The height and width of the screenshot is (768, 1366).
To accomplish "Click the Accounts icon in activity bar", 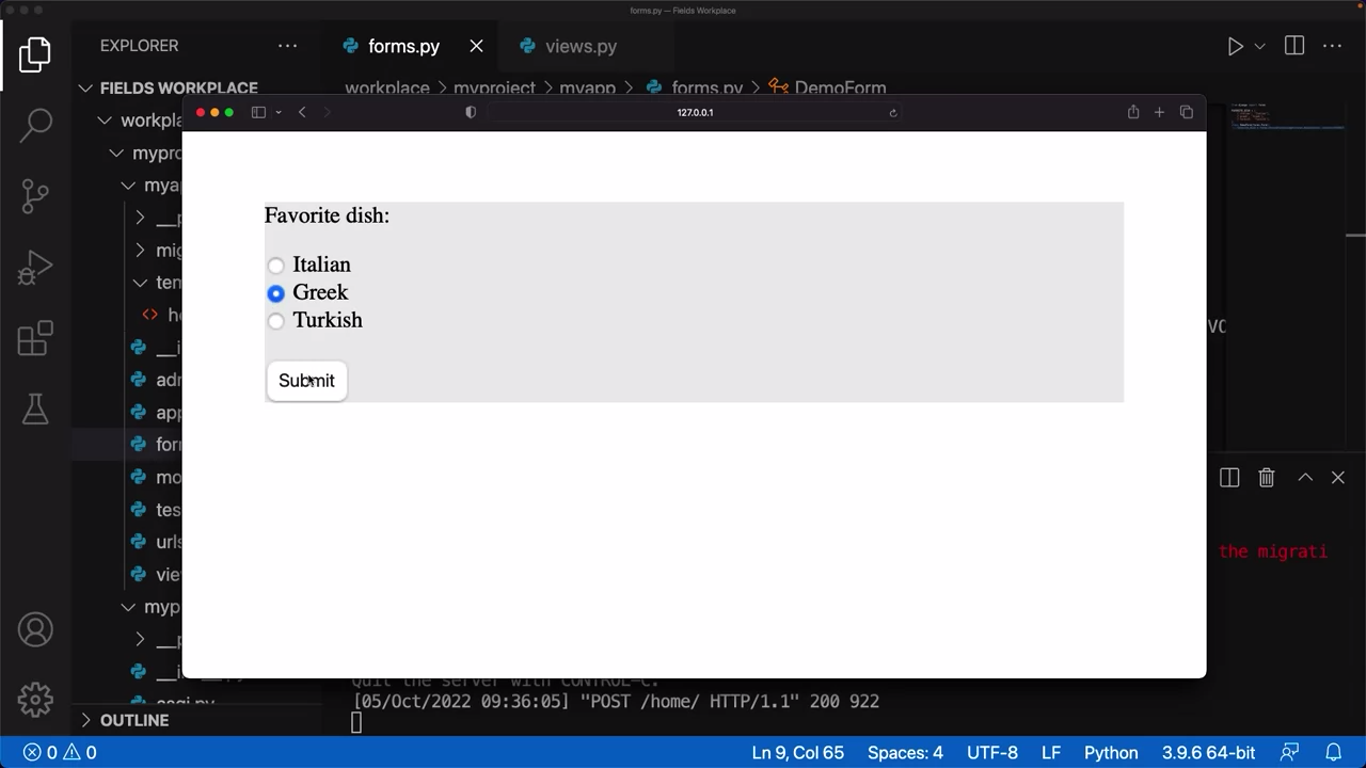I will click(35, 630).
